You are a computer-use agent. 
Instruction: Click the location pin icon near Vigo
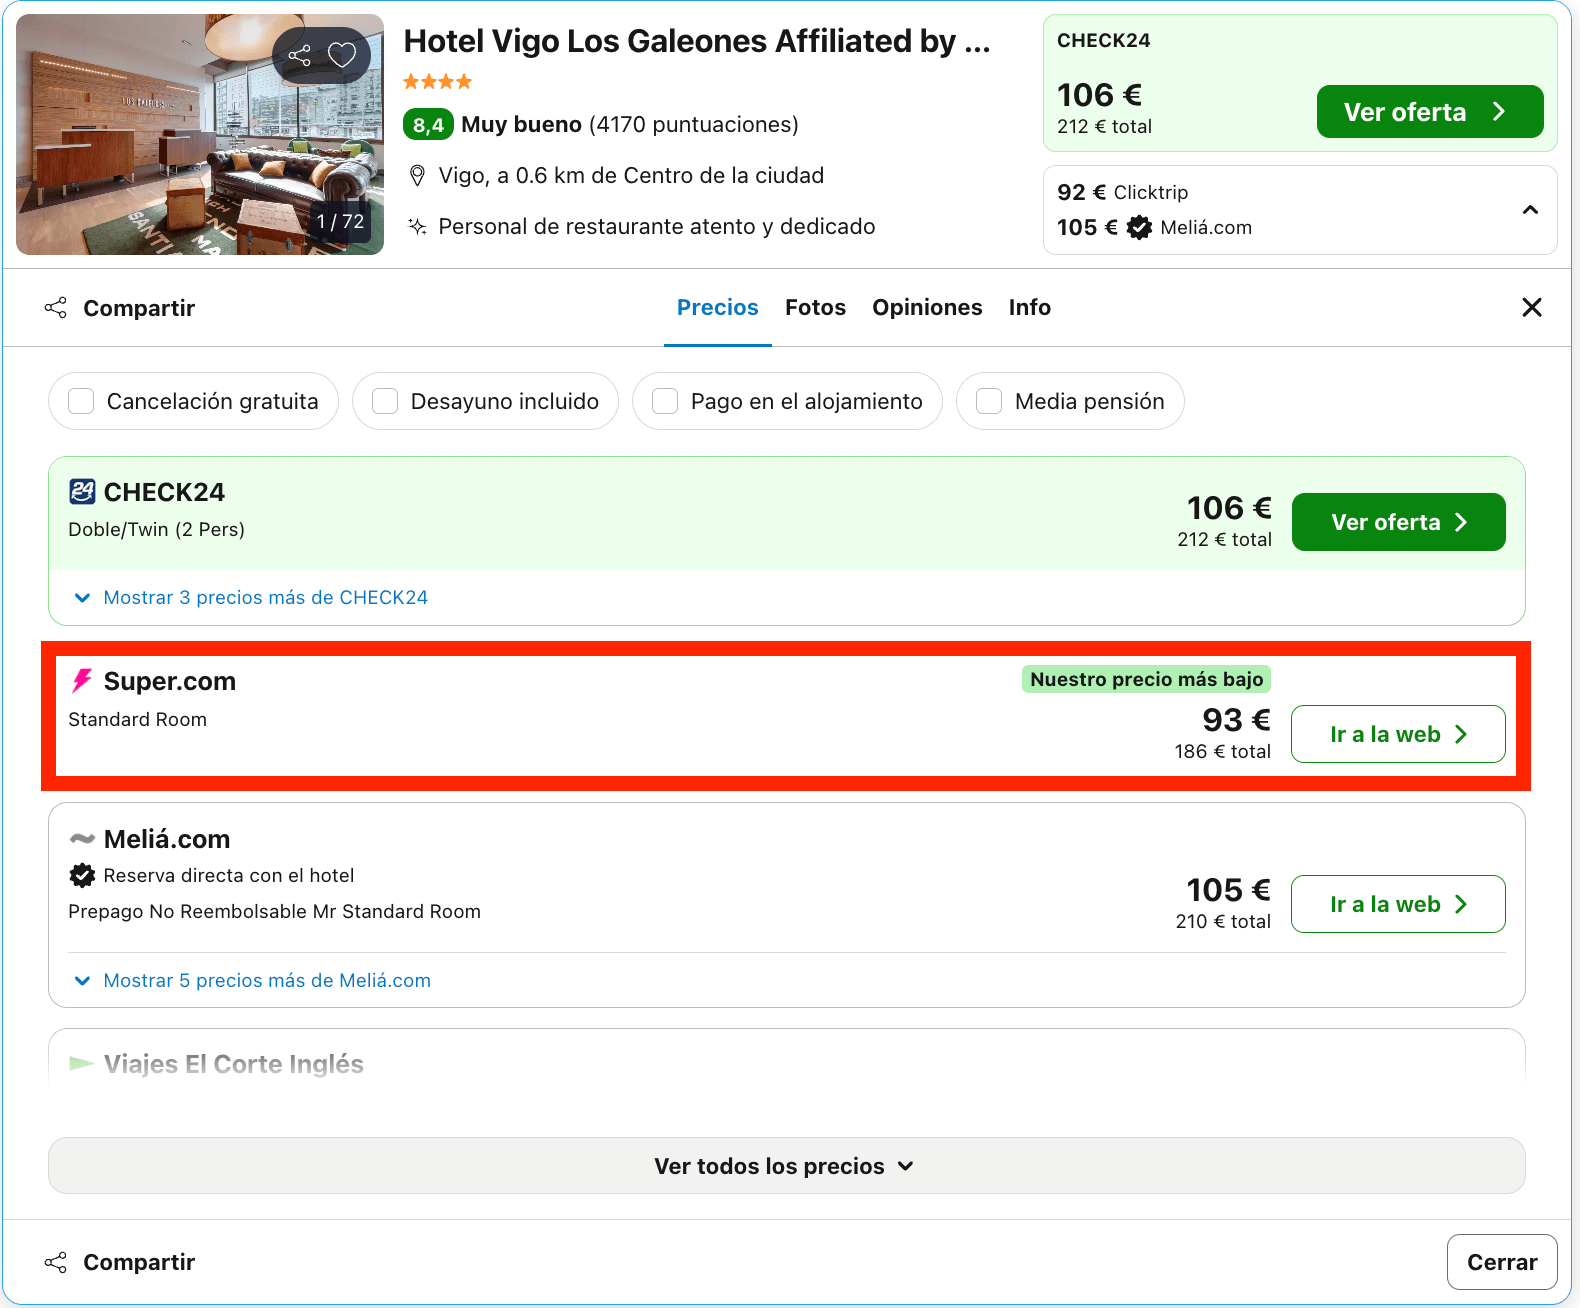pos(418,176)
